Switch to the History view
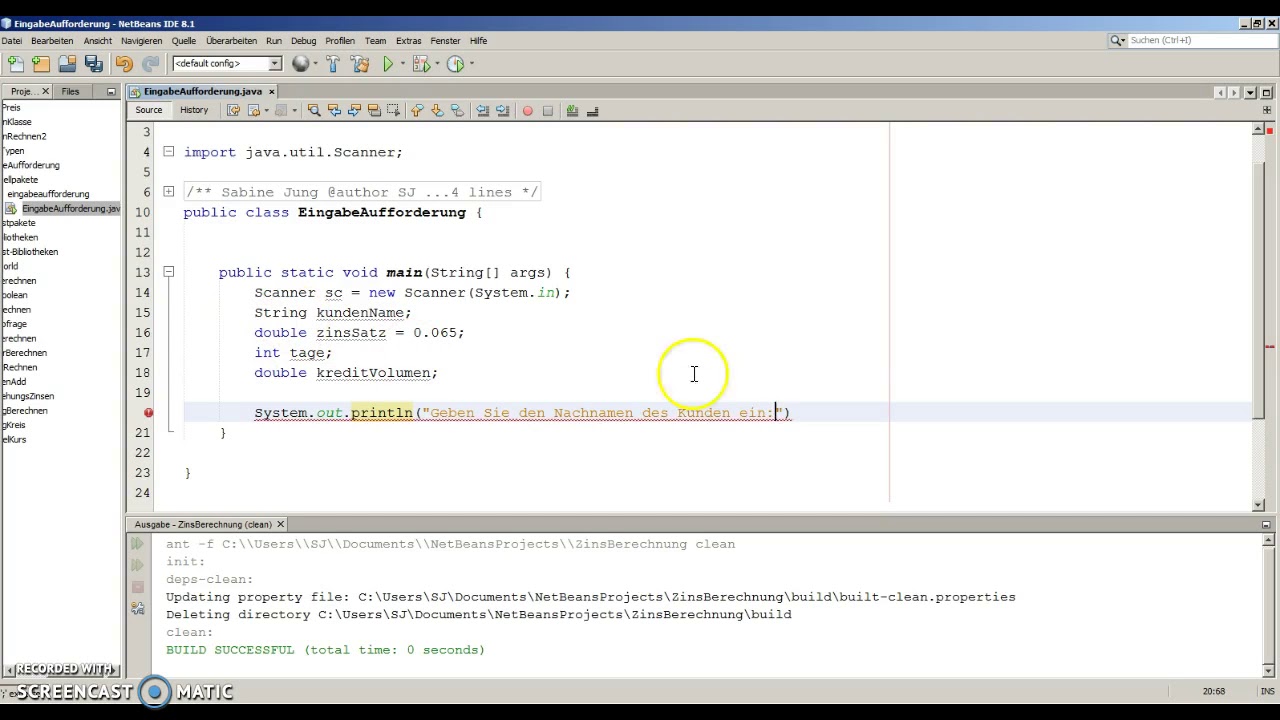 pos(194,110)
